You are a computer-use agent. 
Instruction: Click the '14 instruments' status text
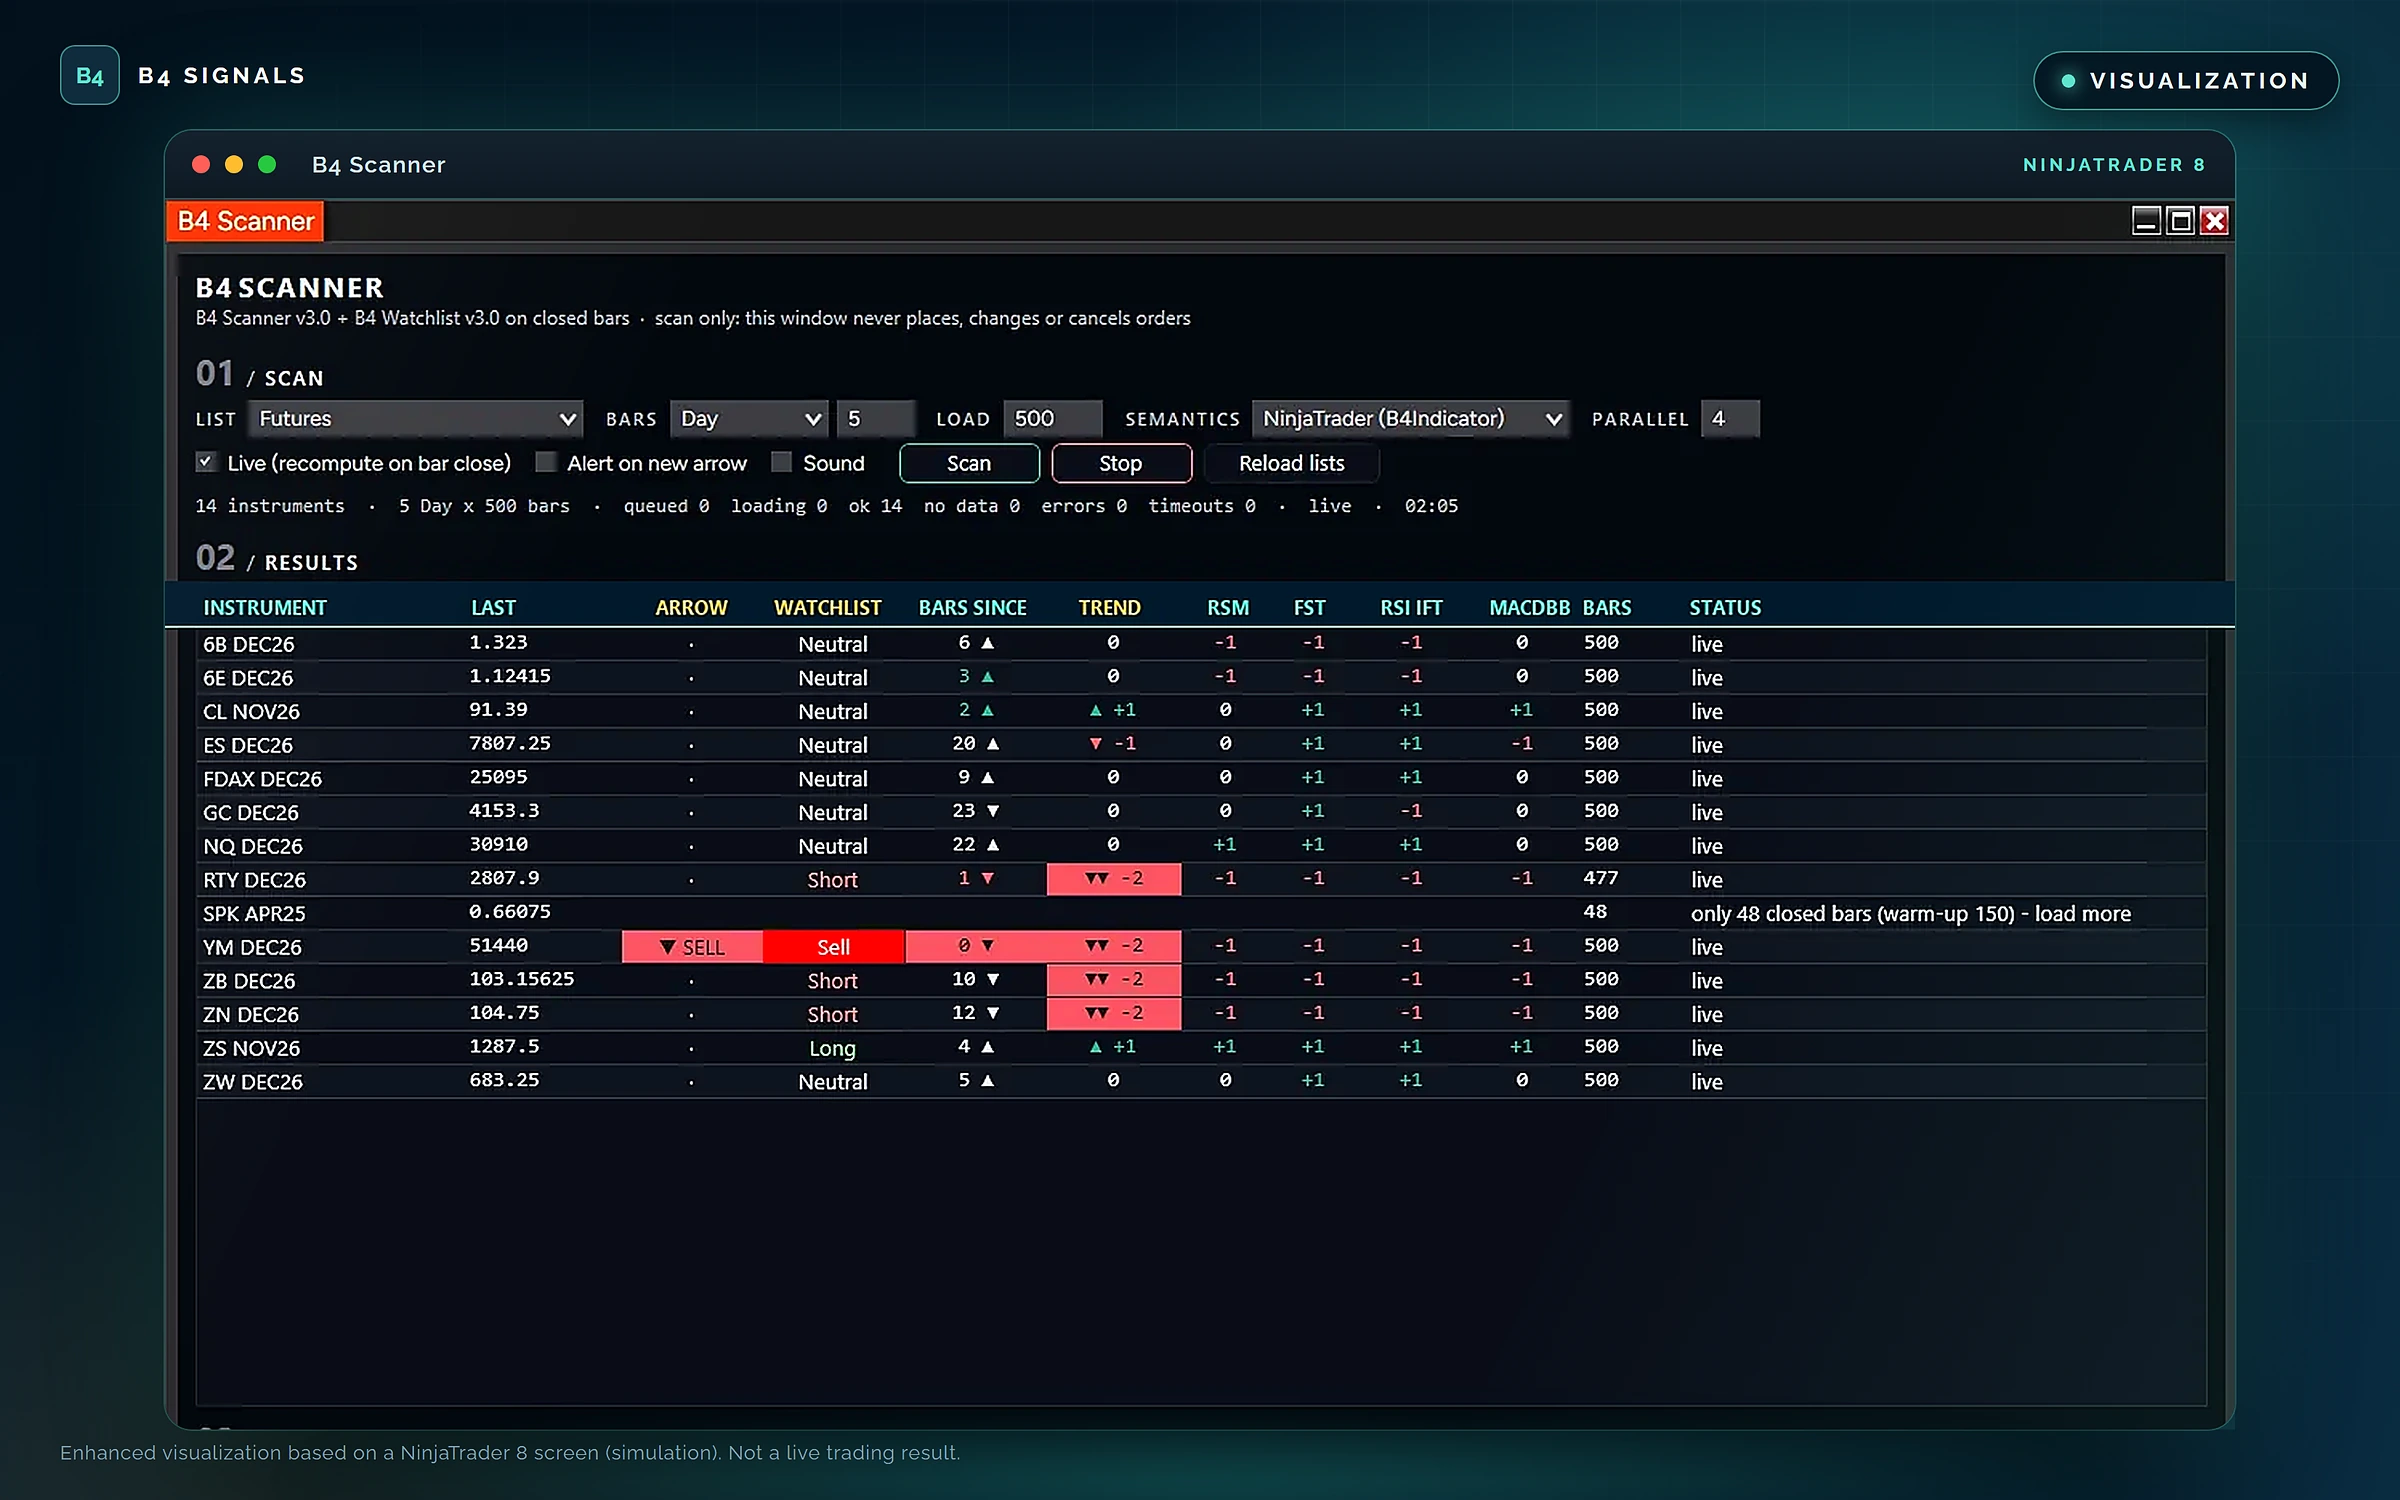tap(270, 506)
